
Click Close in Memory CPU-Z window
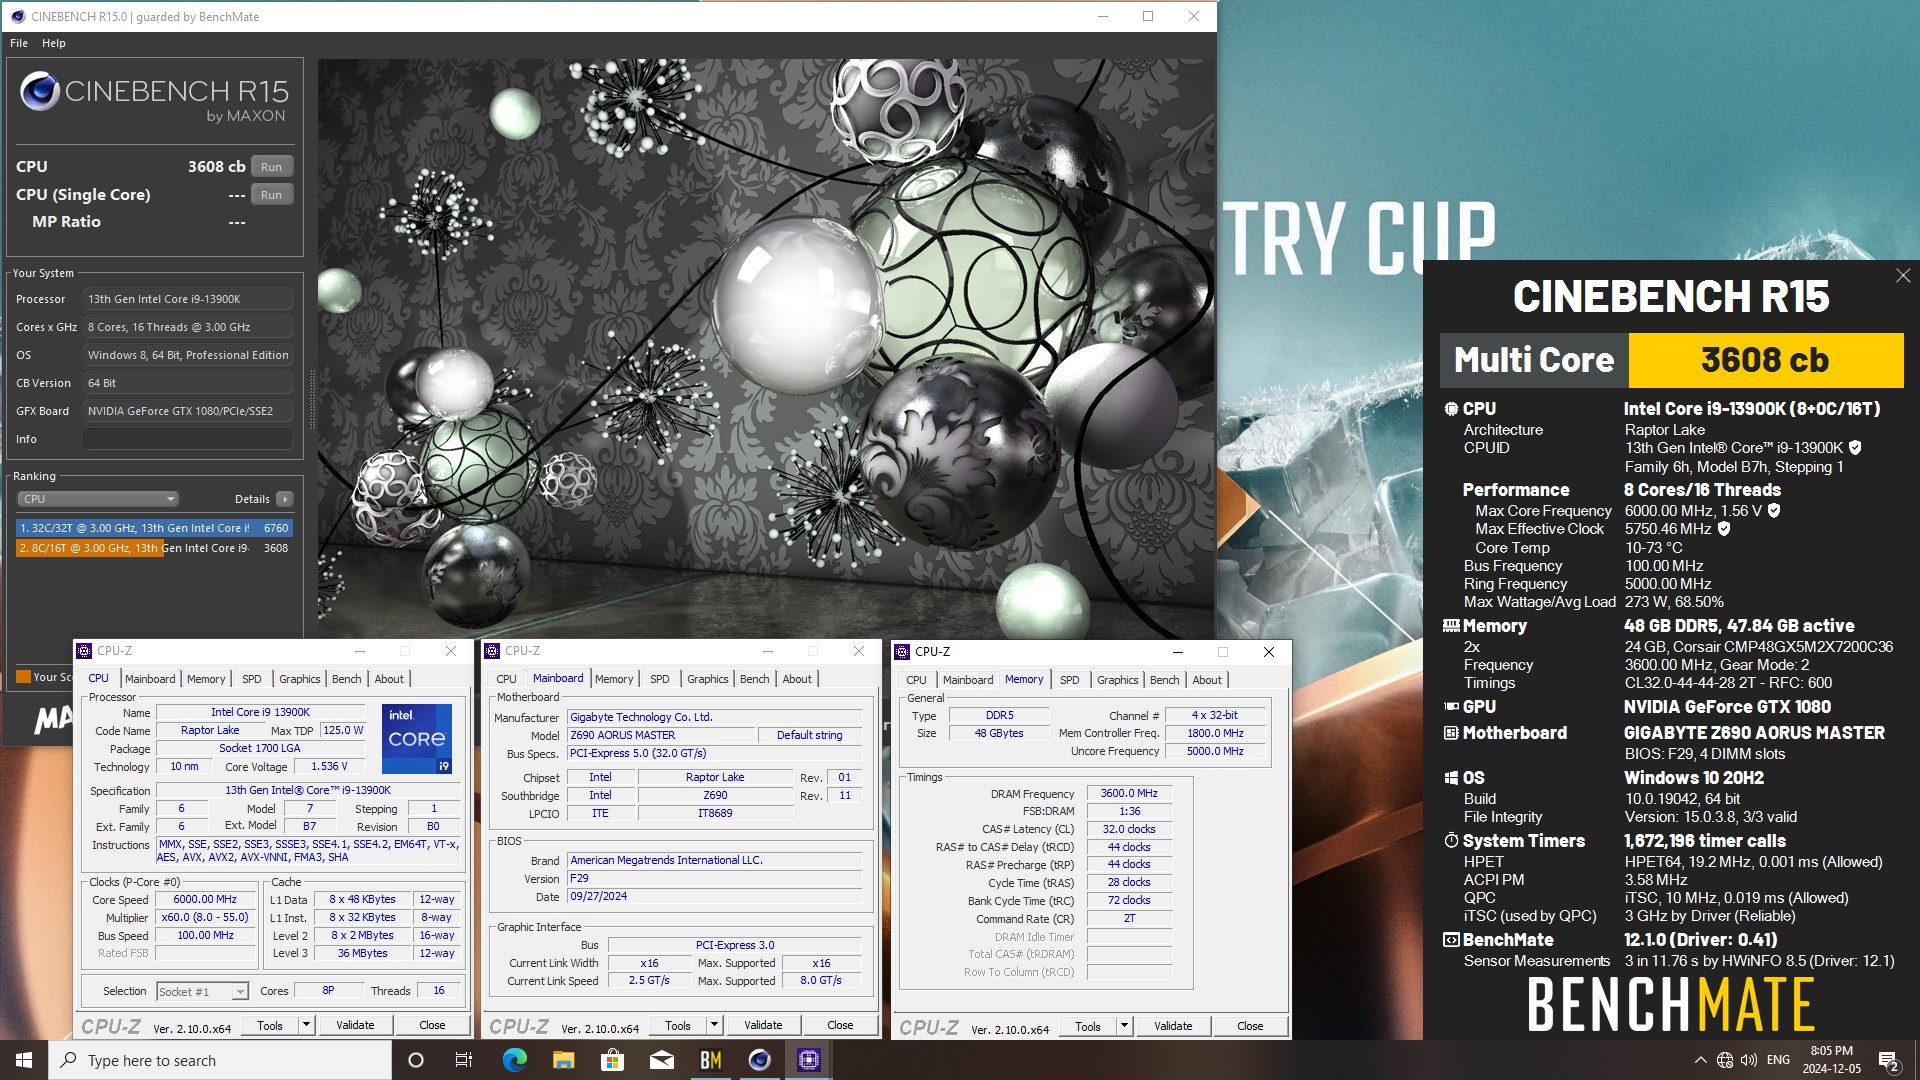(x=1250, y=1026)
